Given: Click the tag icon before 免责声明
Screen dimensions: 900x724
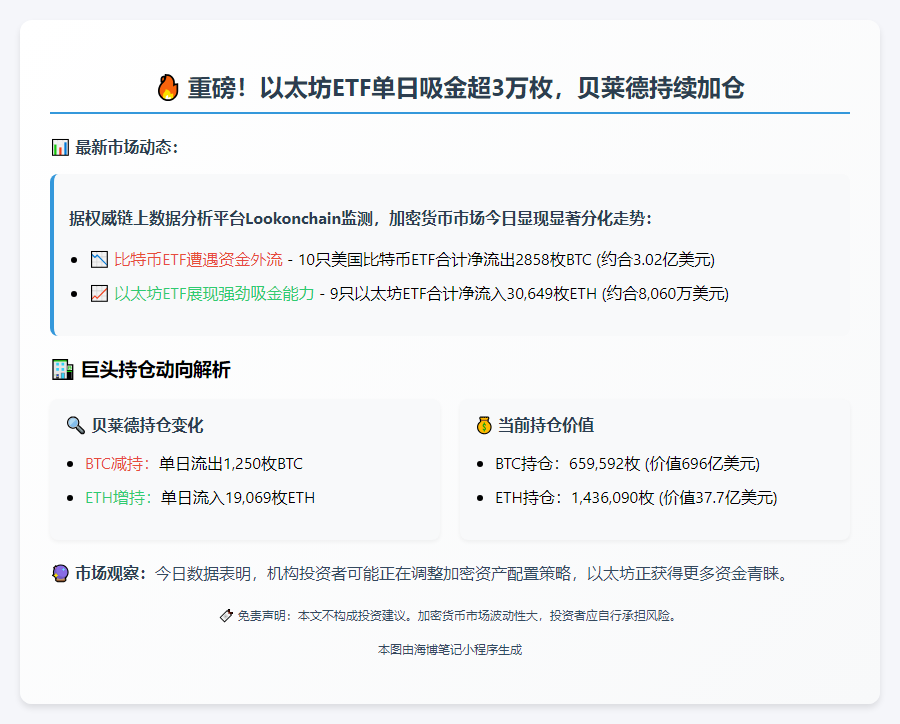Looking at the screenshot, I should click(226, 616).
